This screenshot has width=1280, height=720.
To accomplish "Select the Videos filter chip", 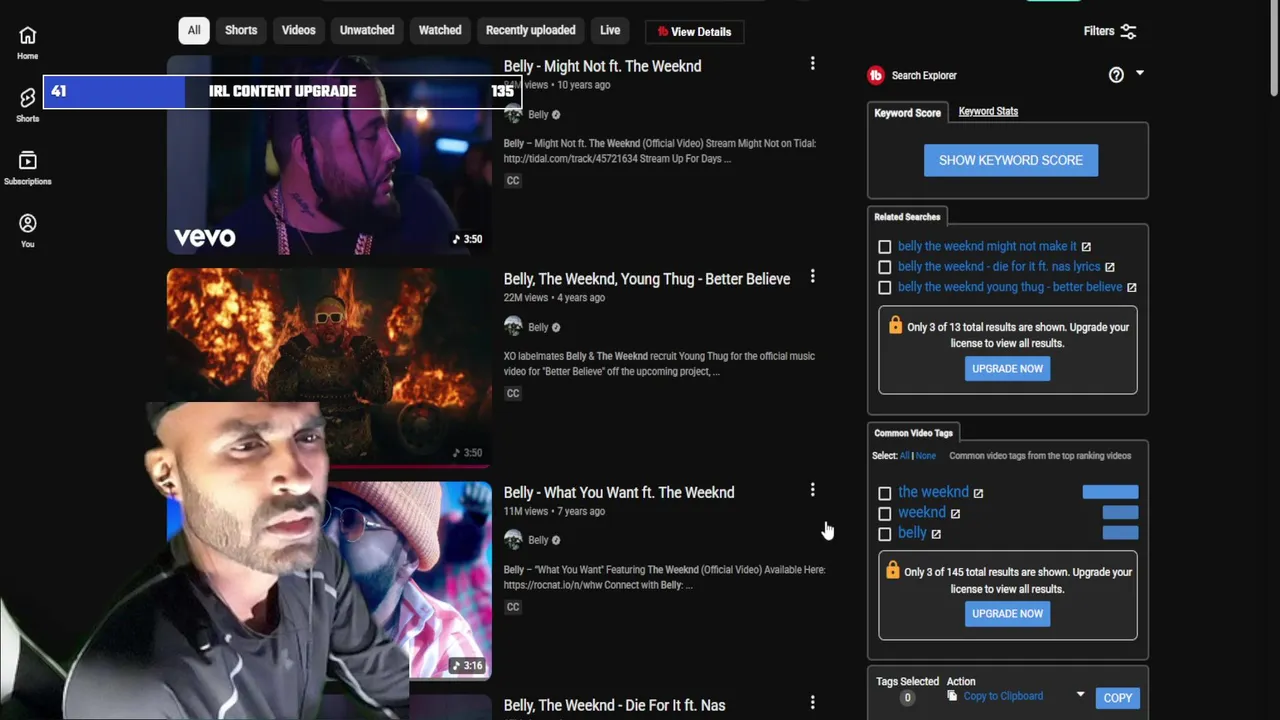I will tap(298, 30).
